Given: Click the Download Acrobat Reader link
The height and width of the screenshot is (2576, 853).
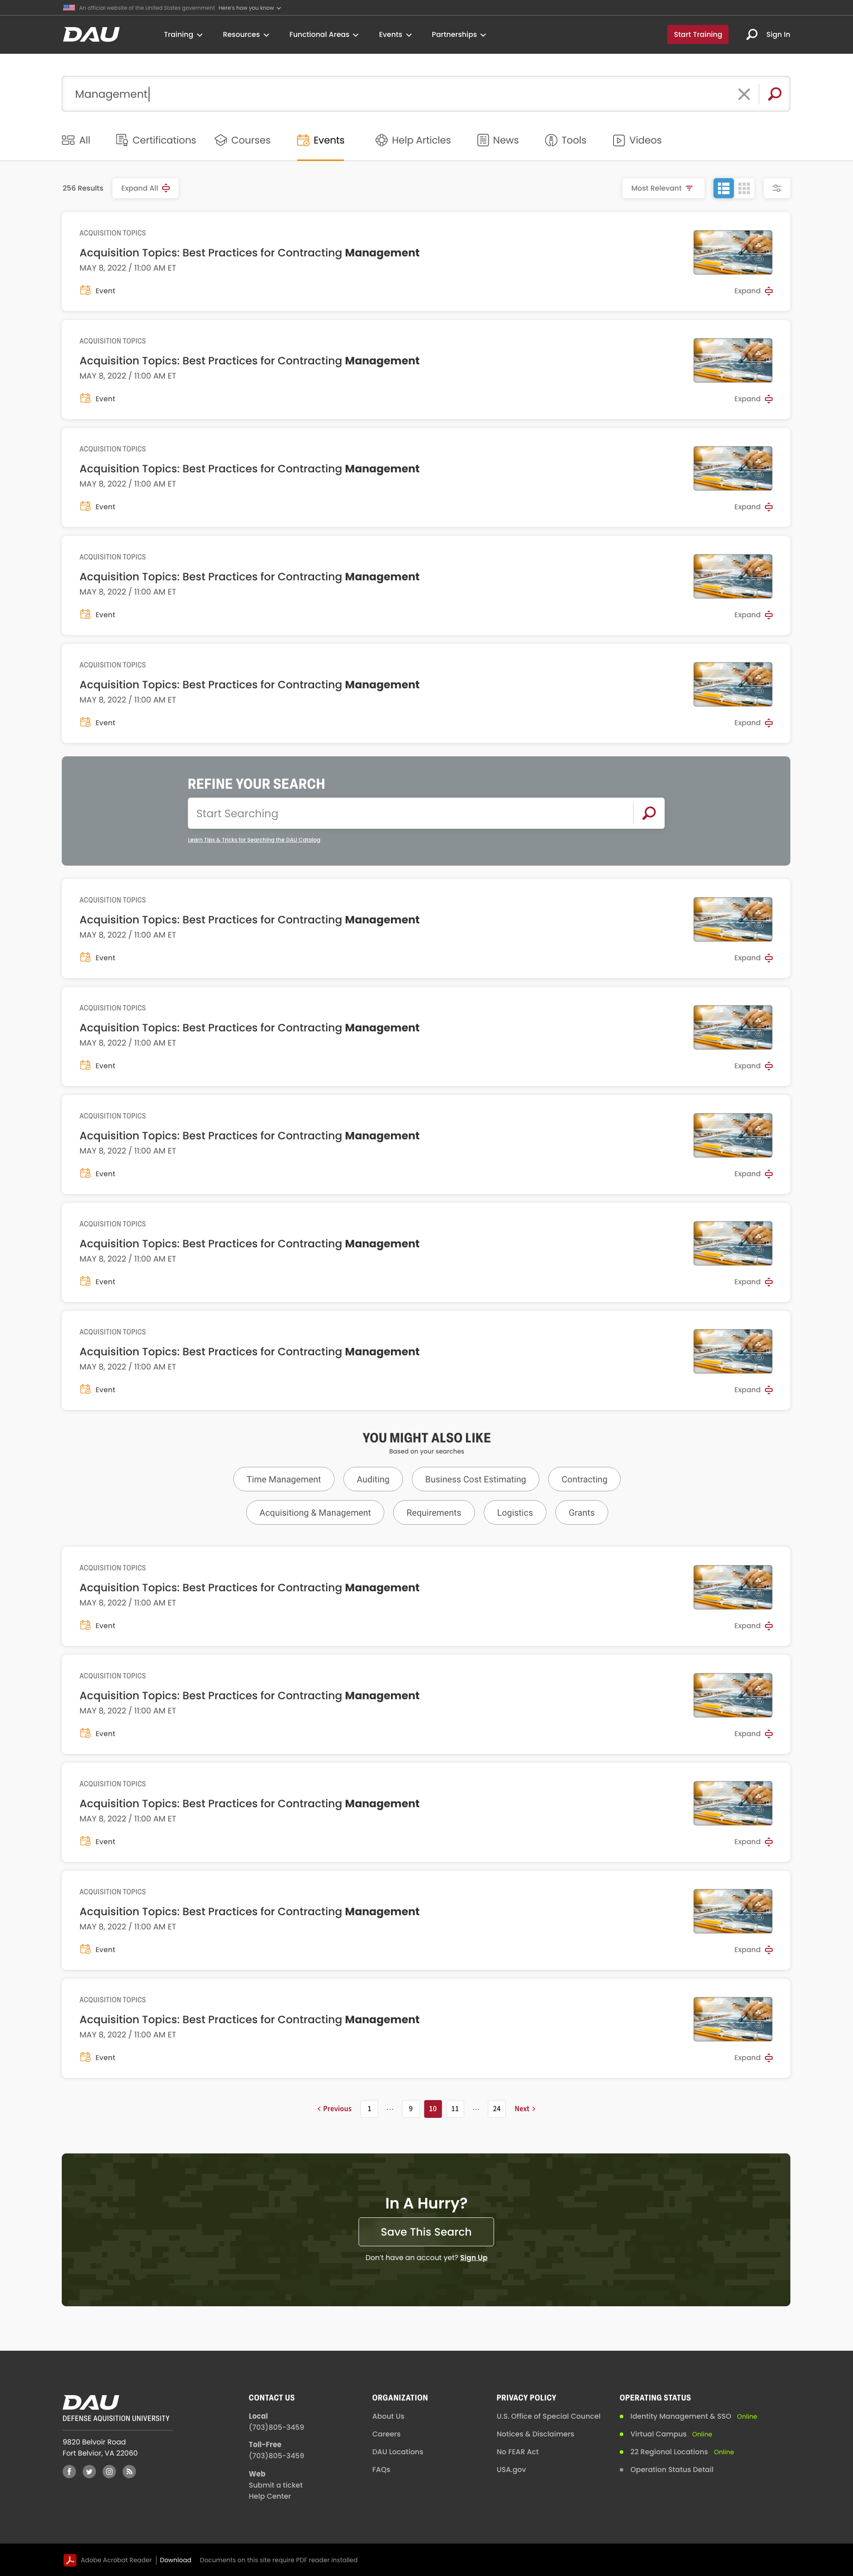Looking at the screenshot, I should 175,2560.
